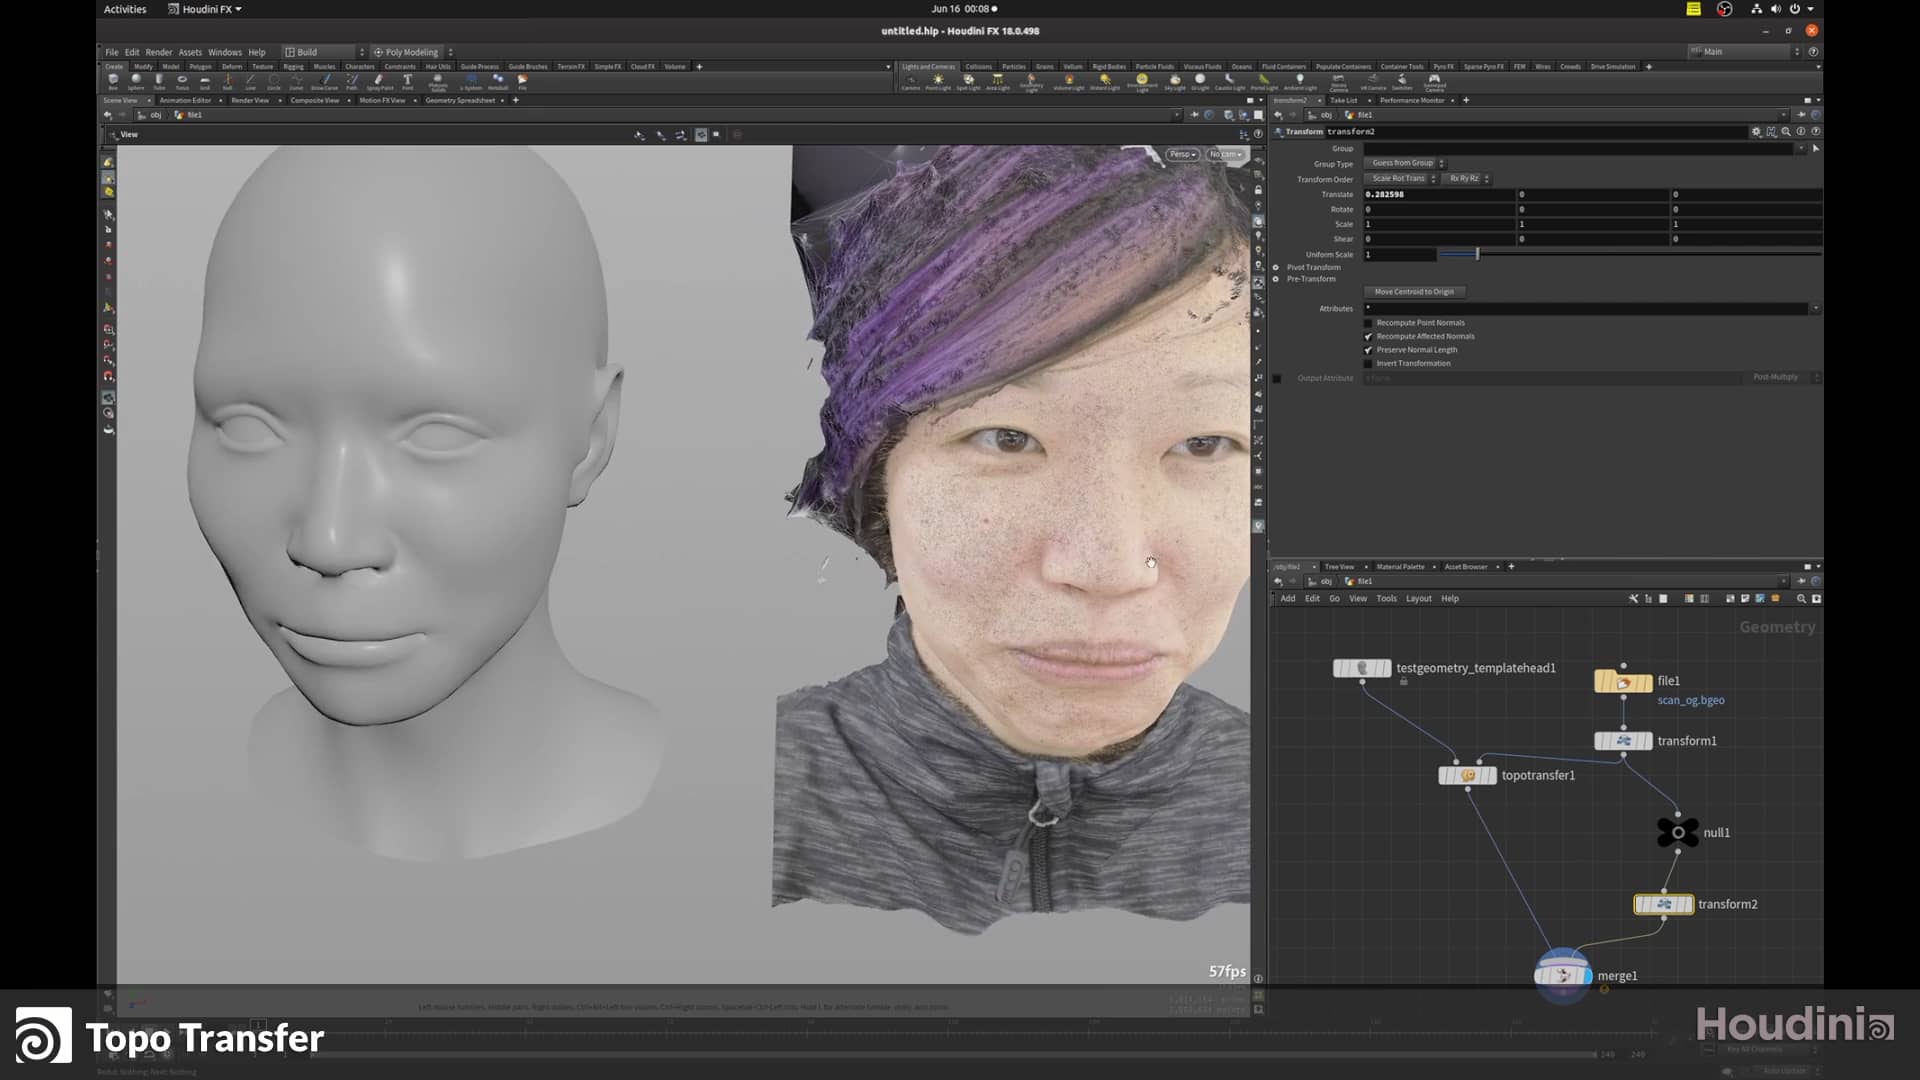Open the Windows menu
The image size is (1920, 1080).
point(225,51)
